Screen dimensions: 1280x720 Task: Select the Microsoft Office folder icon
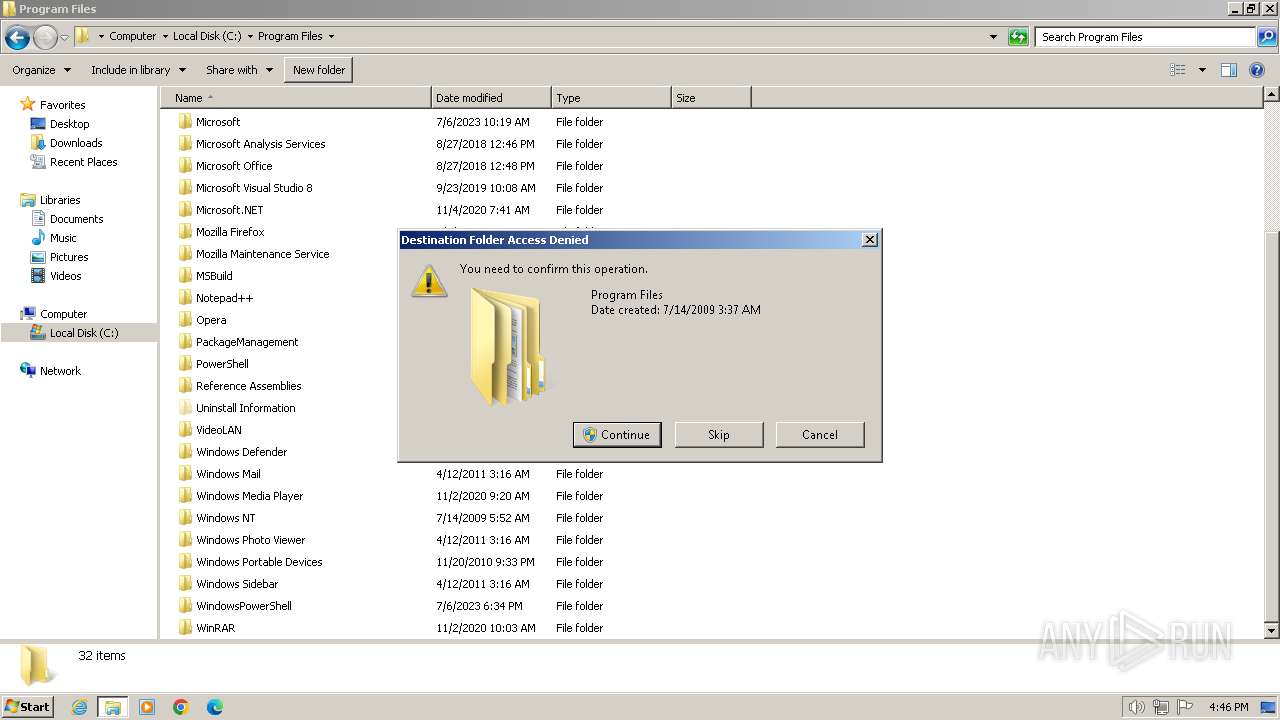[185, 166]
